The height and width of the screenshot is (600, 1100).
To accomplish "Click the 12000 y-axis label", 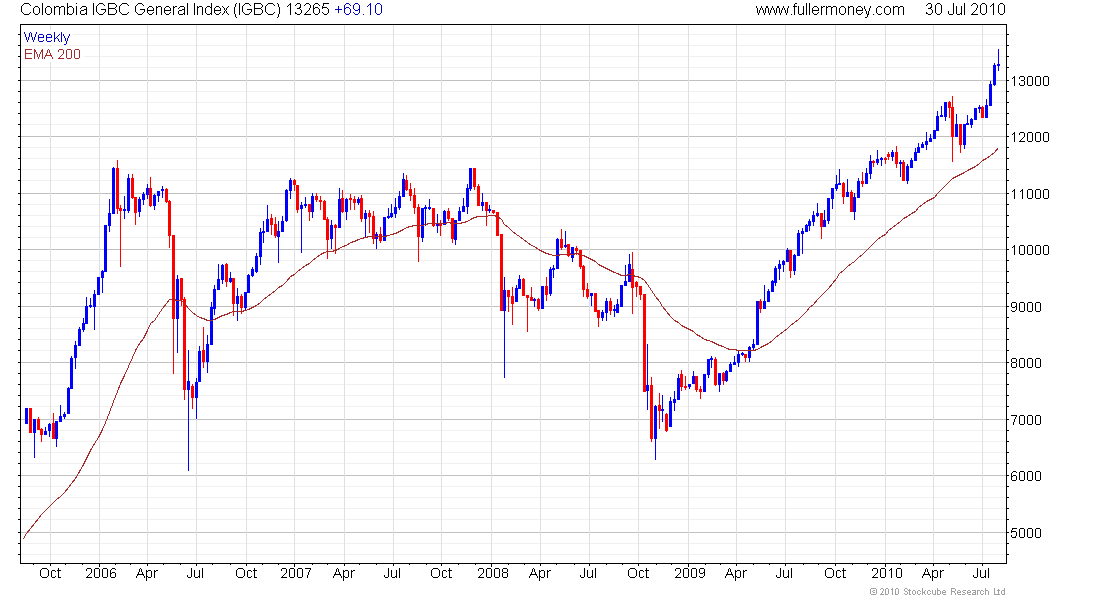I will coord(1030,138).
